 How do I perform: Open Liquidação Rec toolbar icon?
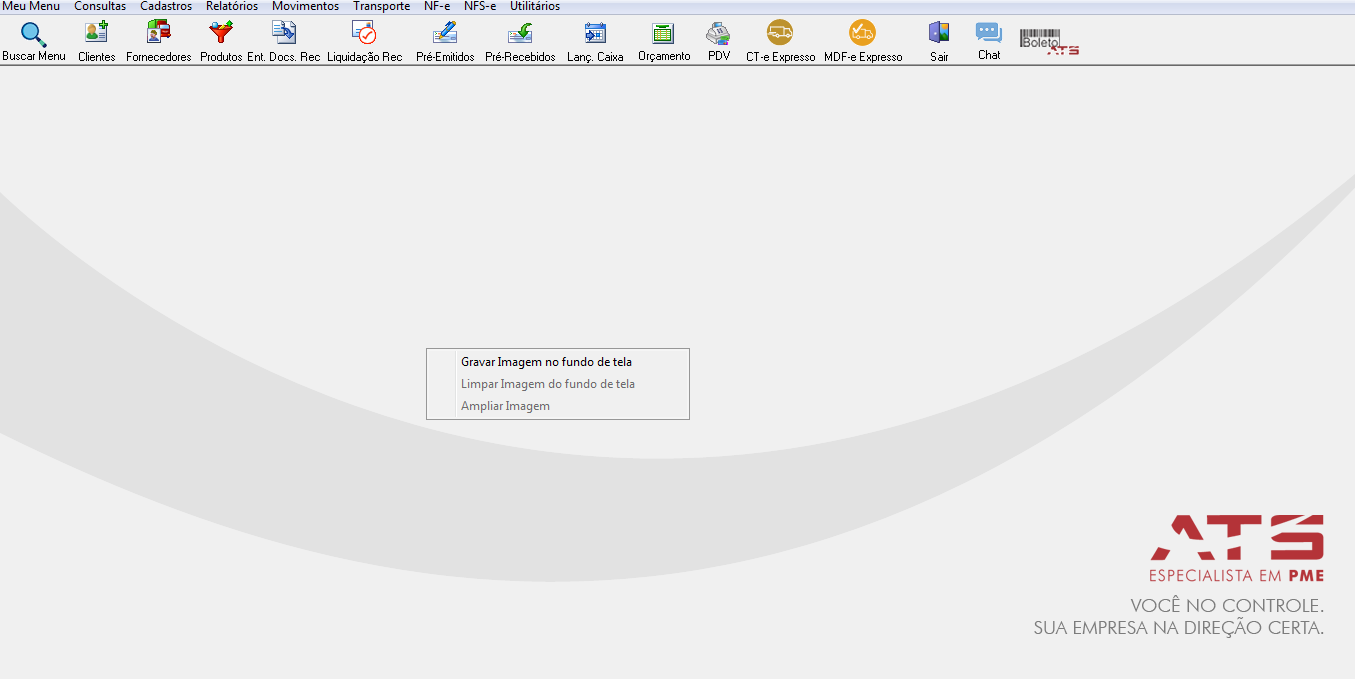[364, 33]
